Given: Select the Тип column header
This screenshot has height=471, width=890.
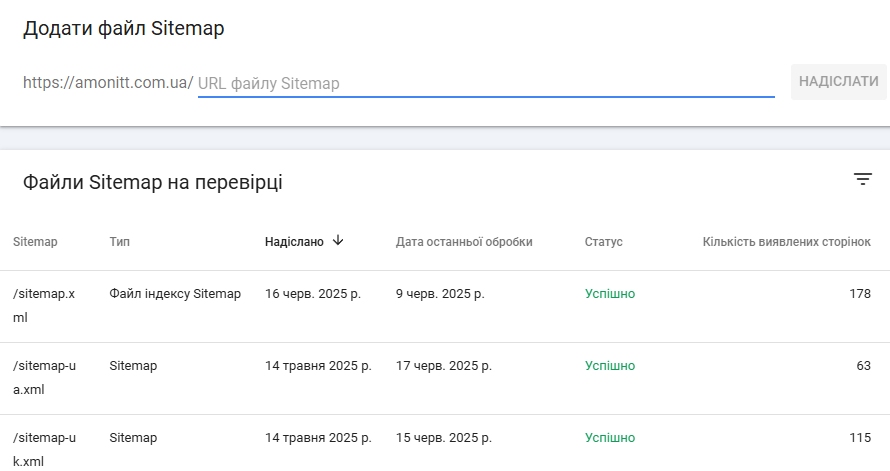Looking at the screenshot, I should click(119, 242).
